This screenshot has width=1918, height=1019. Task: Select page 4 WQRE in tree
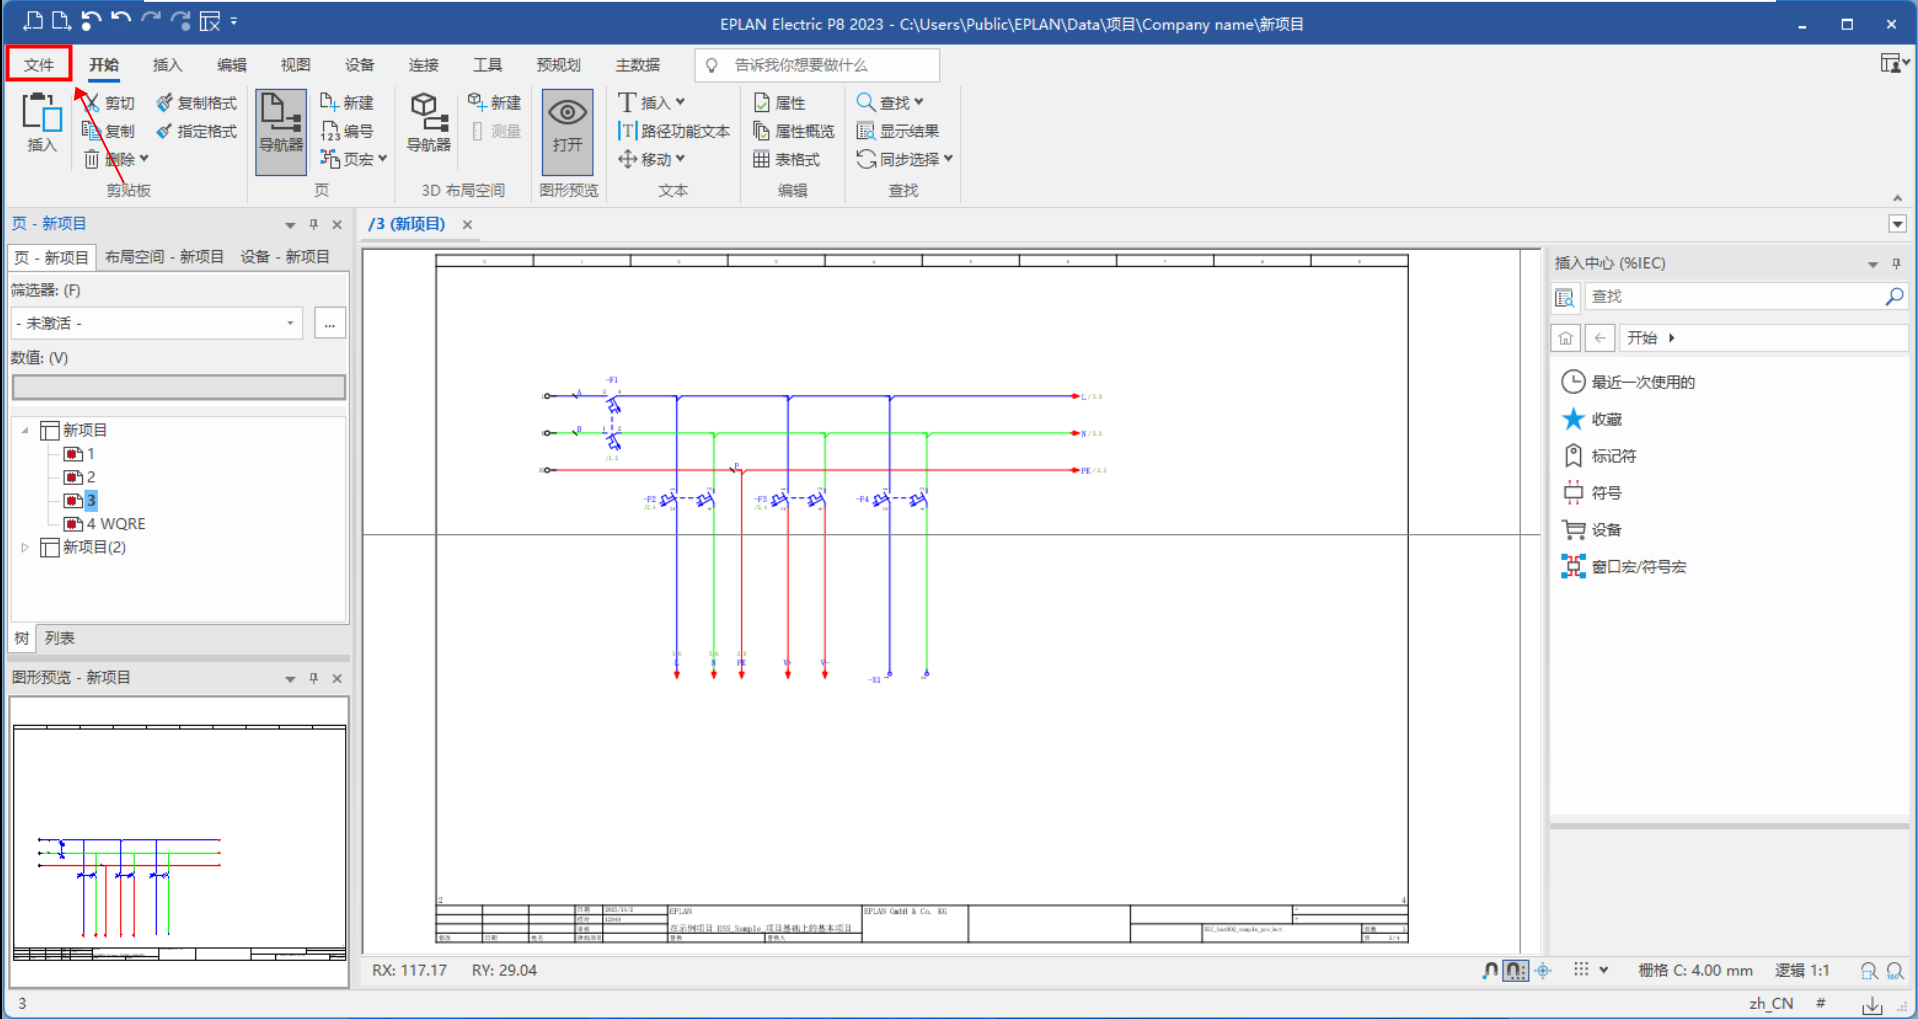[x=115, y=524]
